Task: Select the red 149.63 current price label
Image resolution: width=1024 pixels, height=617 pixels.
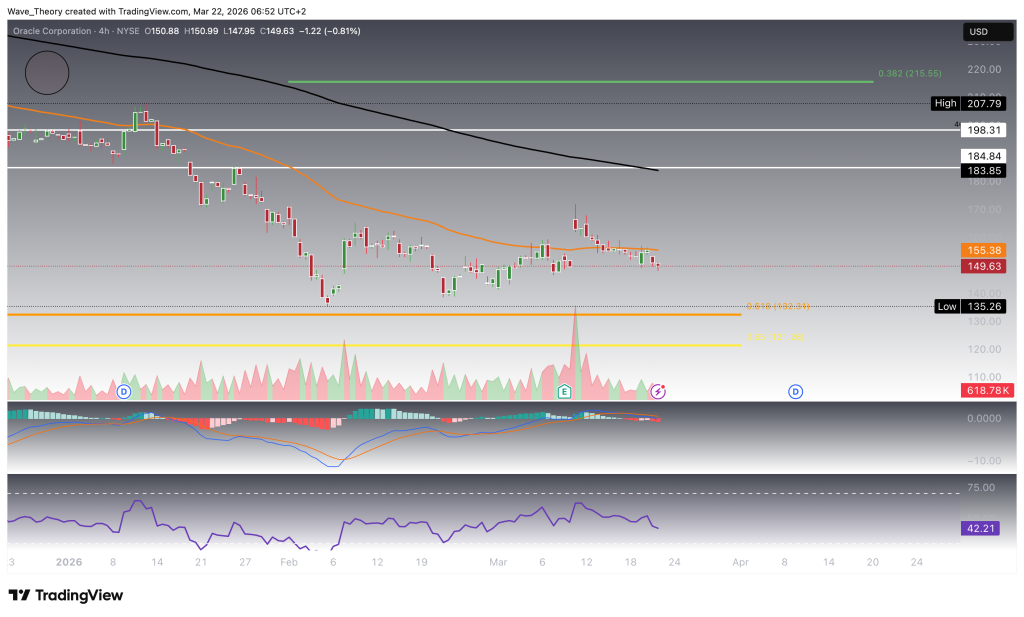Action: [x=982, y=266]
